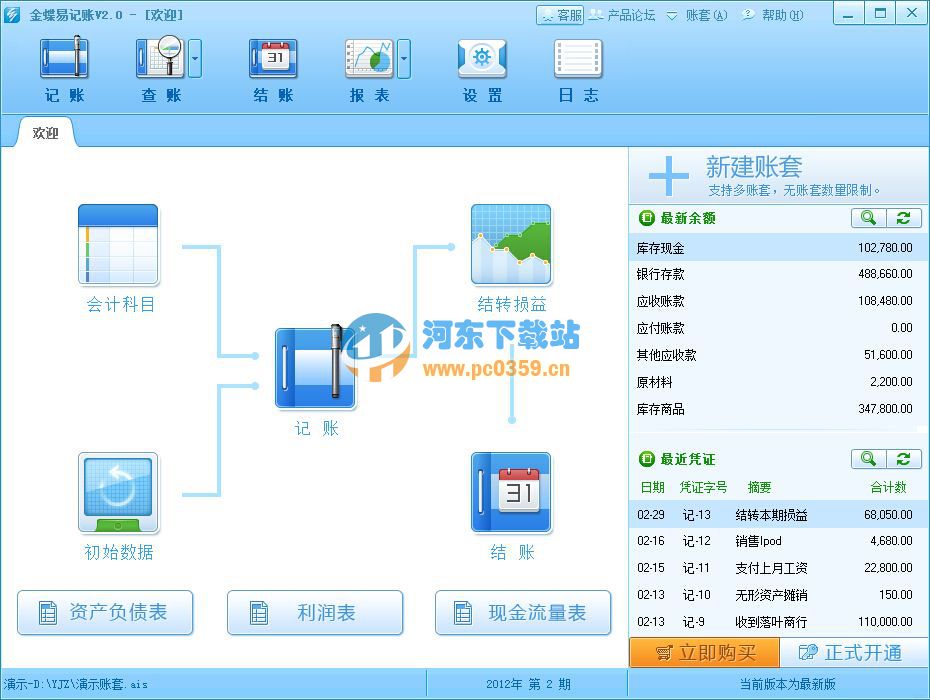The image size is (930, 700).
Task: Click 正式开通 to activate
Action: click(x=855, y=652)
